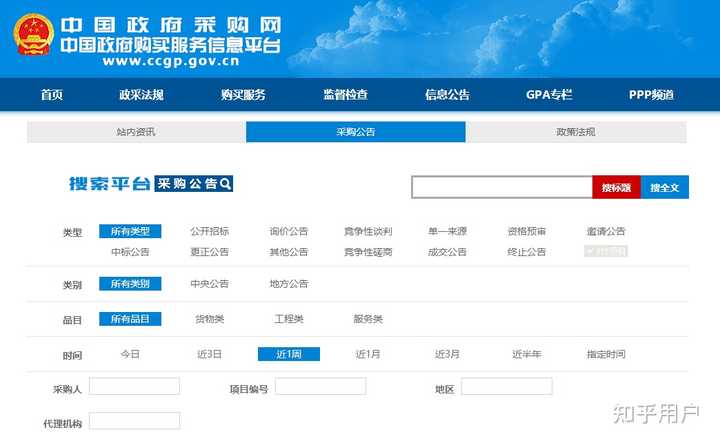The width and height of the screenshot is (720, 439).
Task: Filter by 询价公告 type
Action: coord(289,231)
